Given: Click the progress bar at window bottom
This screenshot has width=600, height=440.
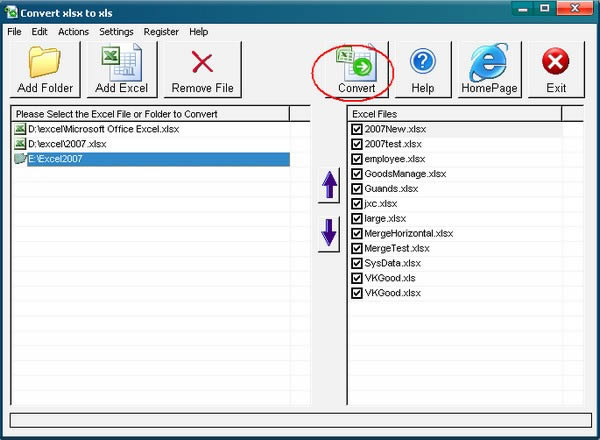Looking at the screenshot, I should coord(301,420).
